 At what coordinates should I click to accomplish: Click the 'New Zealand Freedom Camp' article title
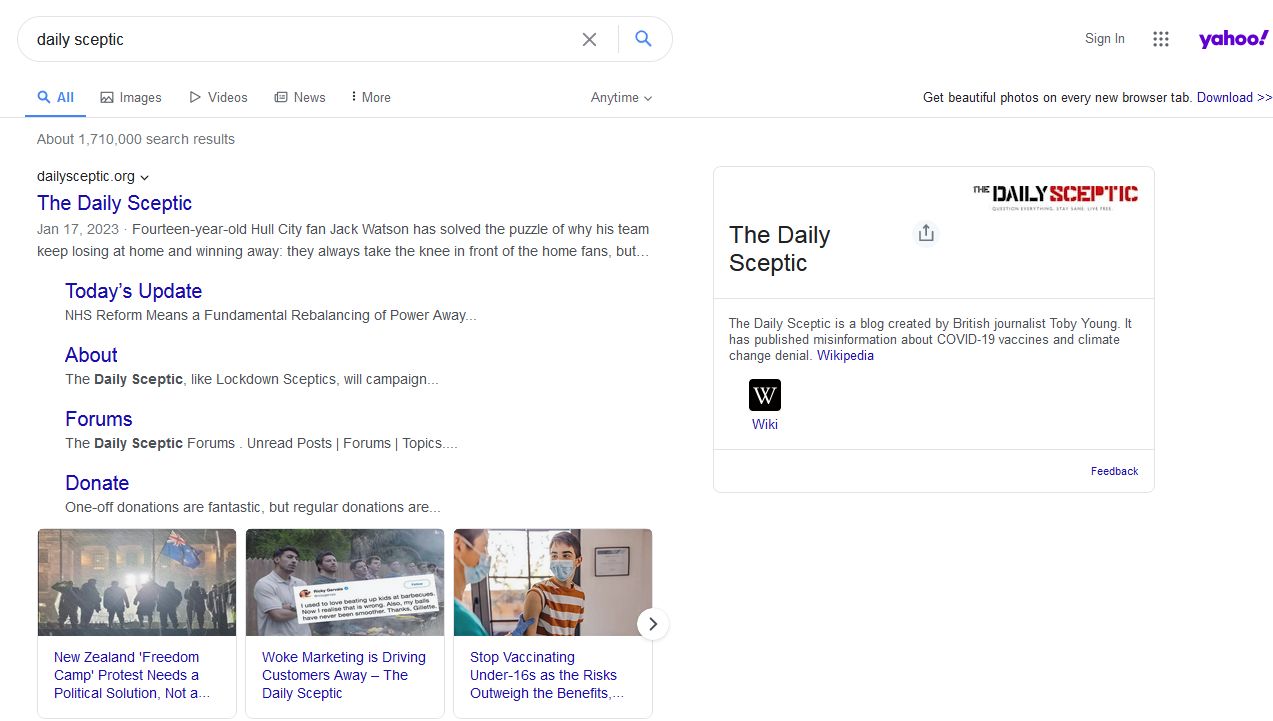point(132,675)
